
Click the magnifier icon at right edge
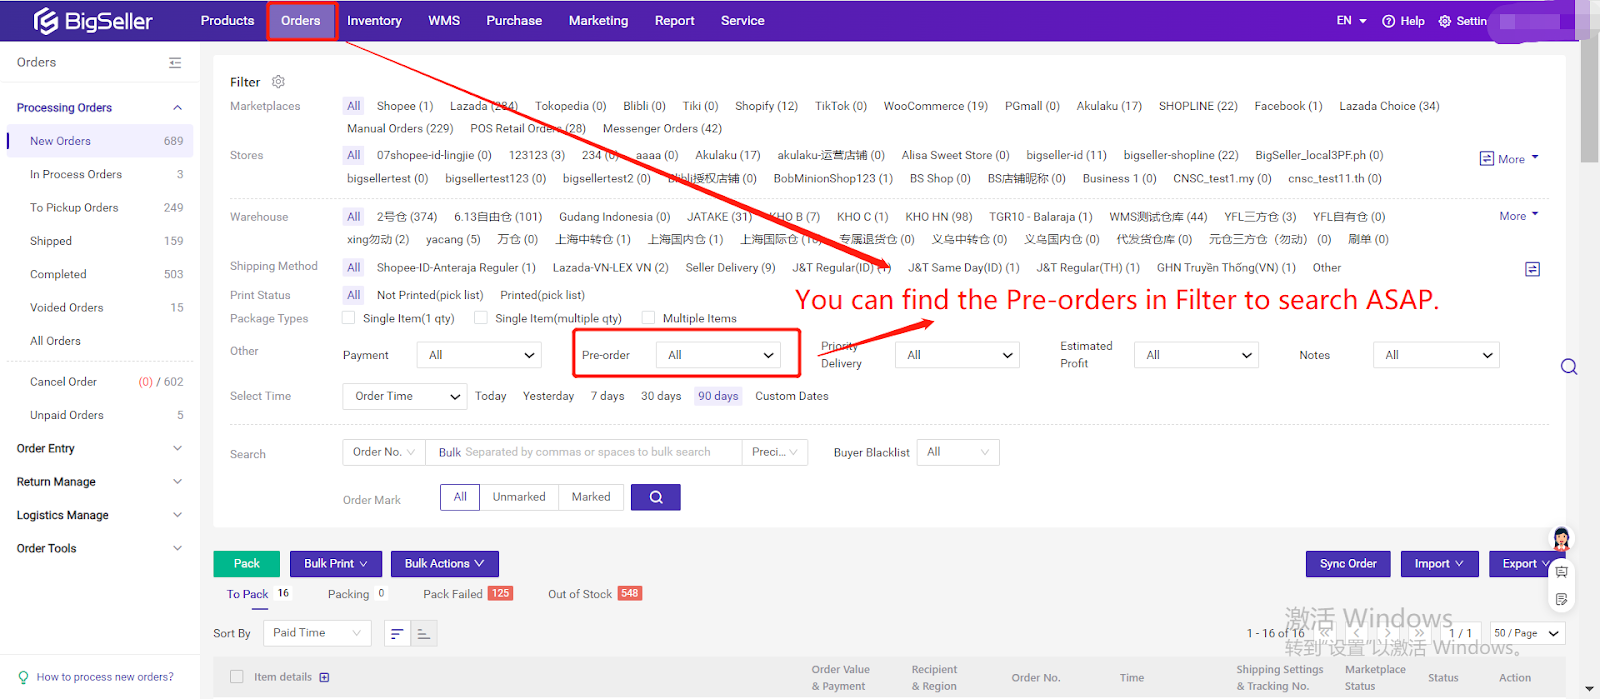pyautogui.click(x=1569, y=367)
